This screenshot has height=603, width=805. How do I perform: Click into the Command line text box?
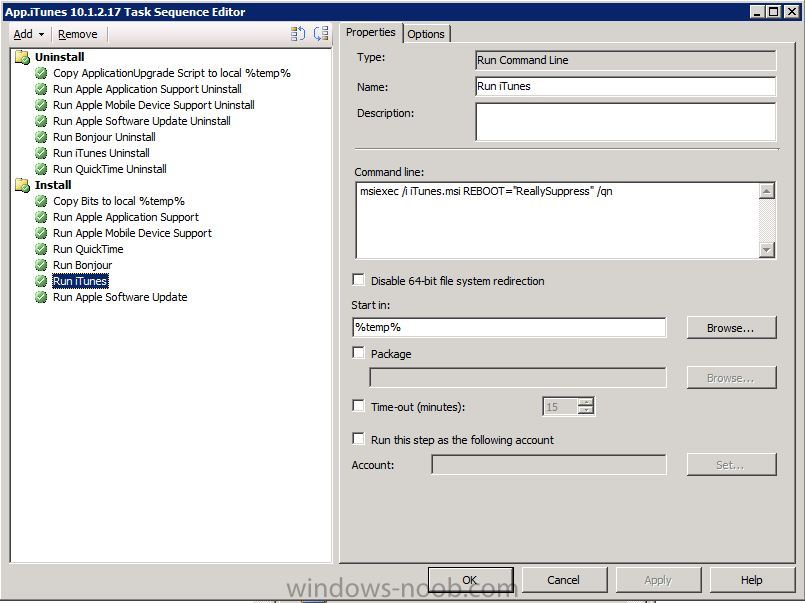557,220
